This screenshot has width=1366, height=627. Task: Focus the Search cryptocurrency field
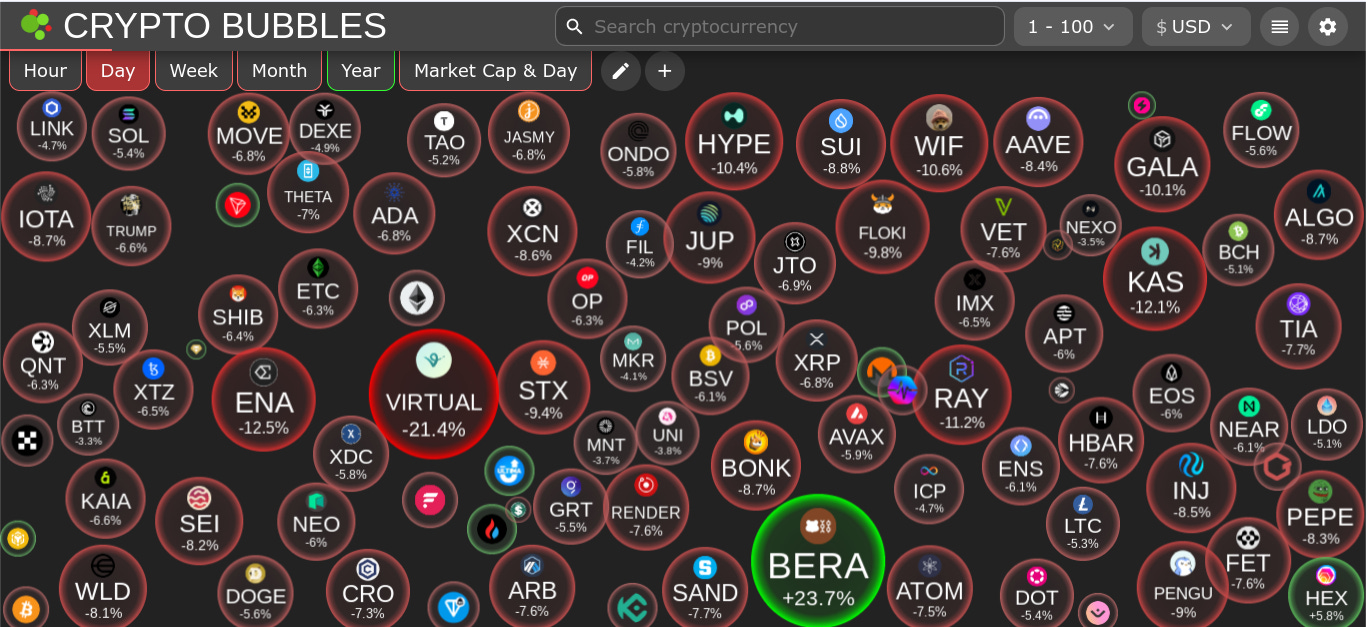780,26
